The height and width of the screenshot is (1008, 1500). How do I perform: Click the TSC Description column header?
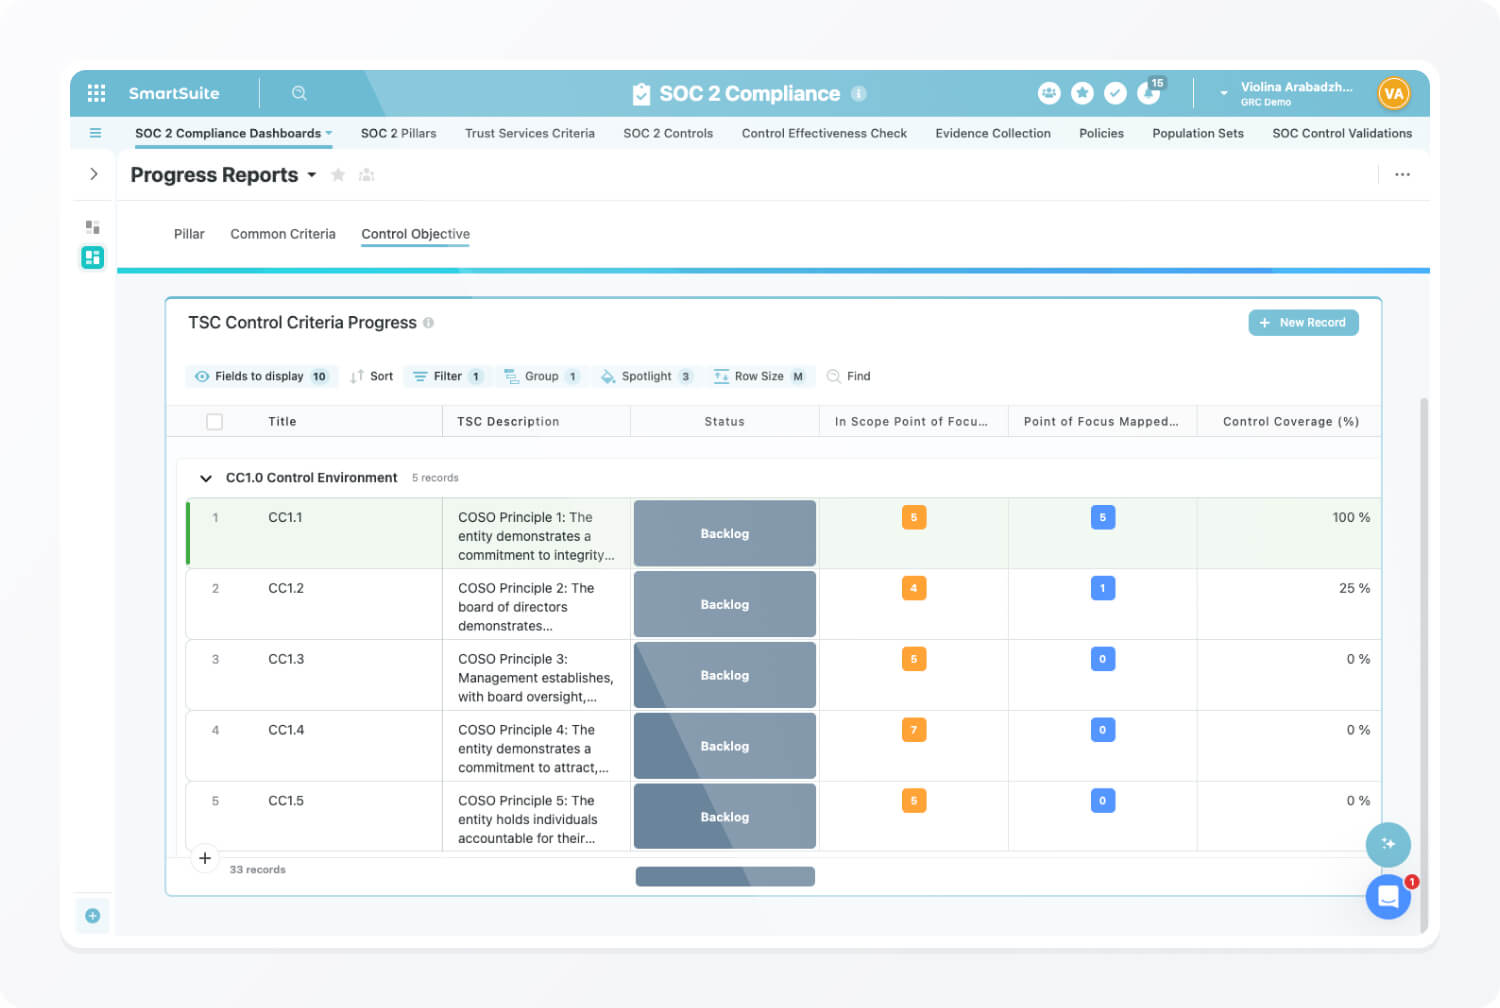[536, 421]
